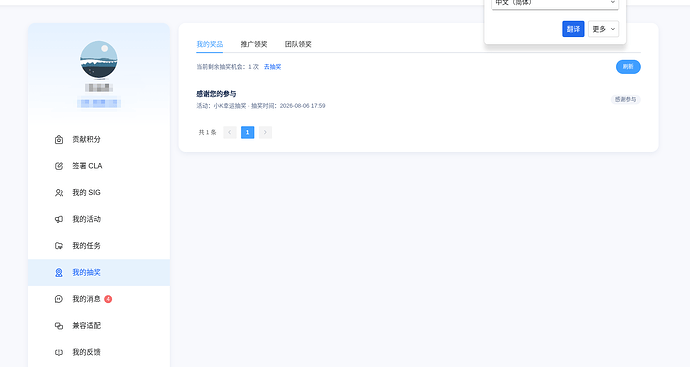The image size is (690, 367).
Task: Click the 我的 SIG people icon
Action: point(59,193)
